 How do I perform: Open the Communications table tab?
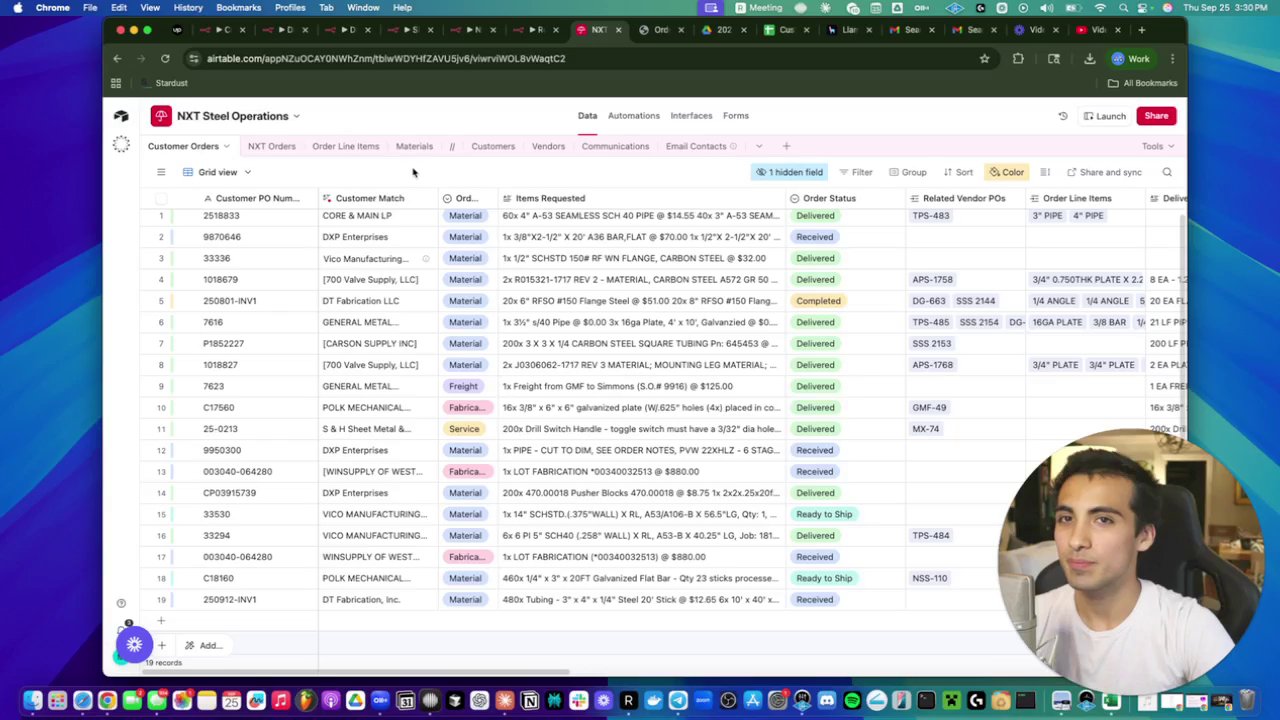pos(615,146)
